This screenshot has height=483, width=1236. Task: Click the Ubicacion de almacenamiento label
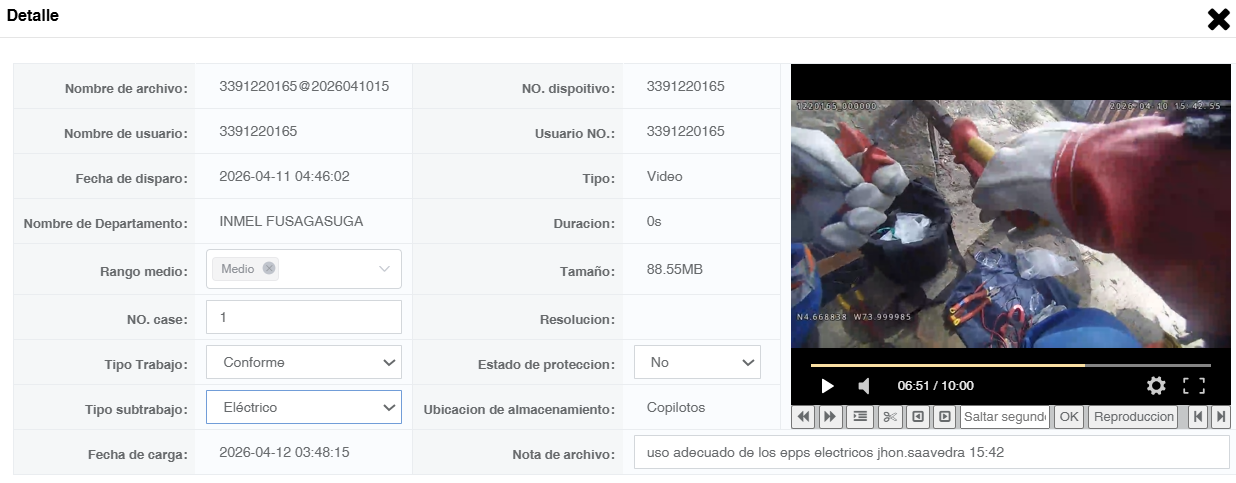519,410
